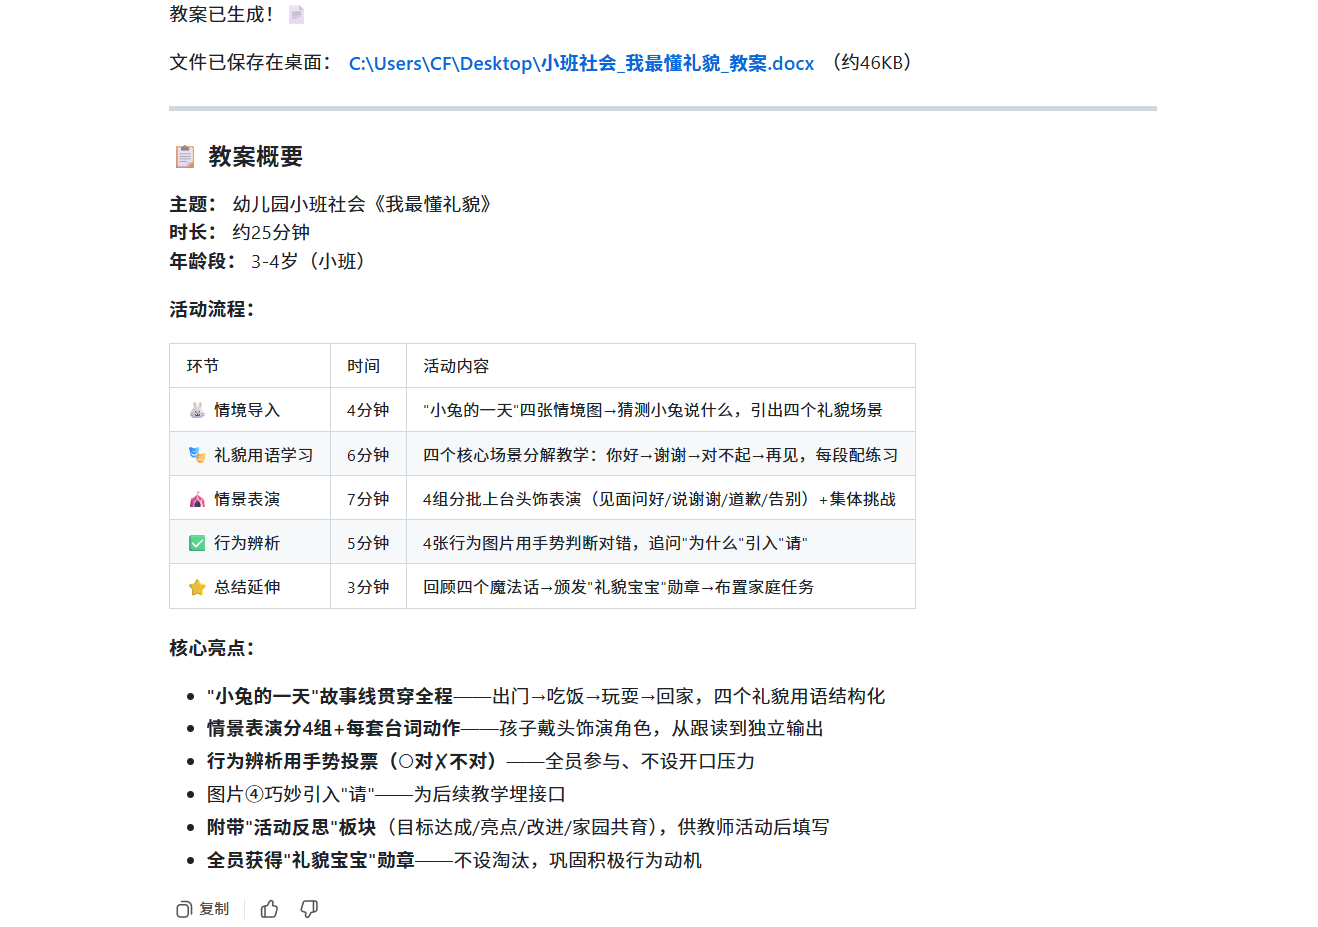Click the star icon in 总结延伸 row
This screenshot has height=927, width=1318.
pyautogui.click(x=197, y=587)
